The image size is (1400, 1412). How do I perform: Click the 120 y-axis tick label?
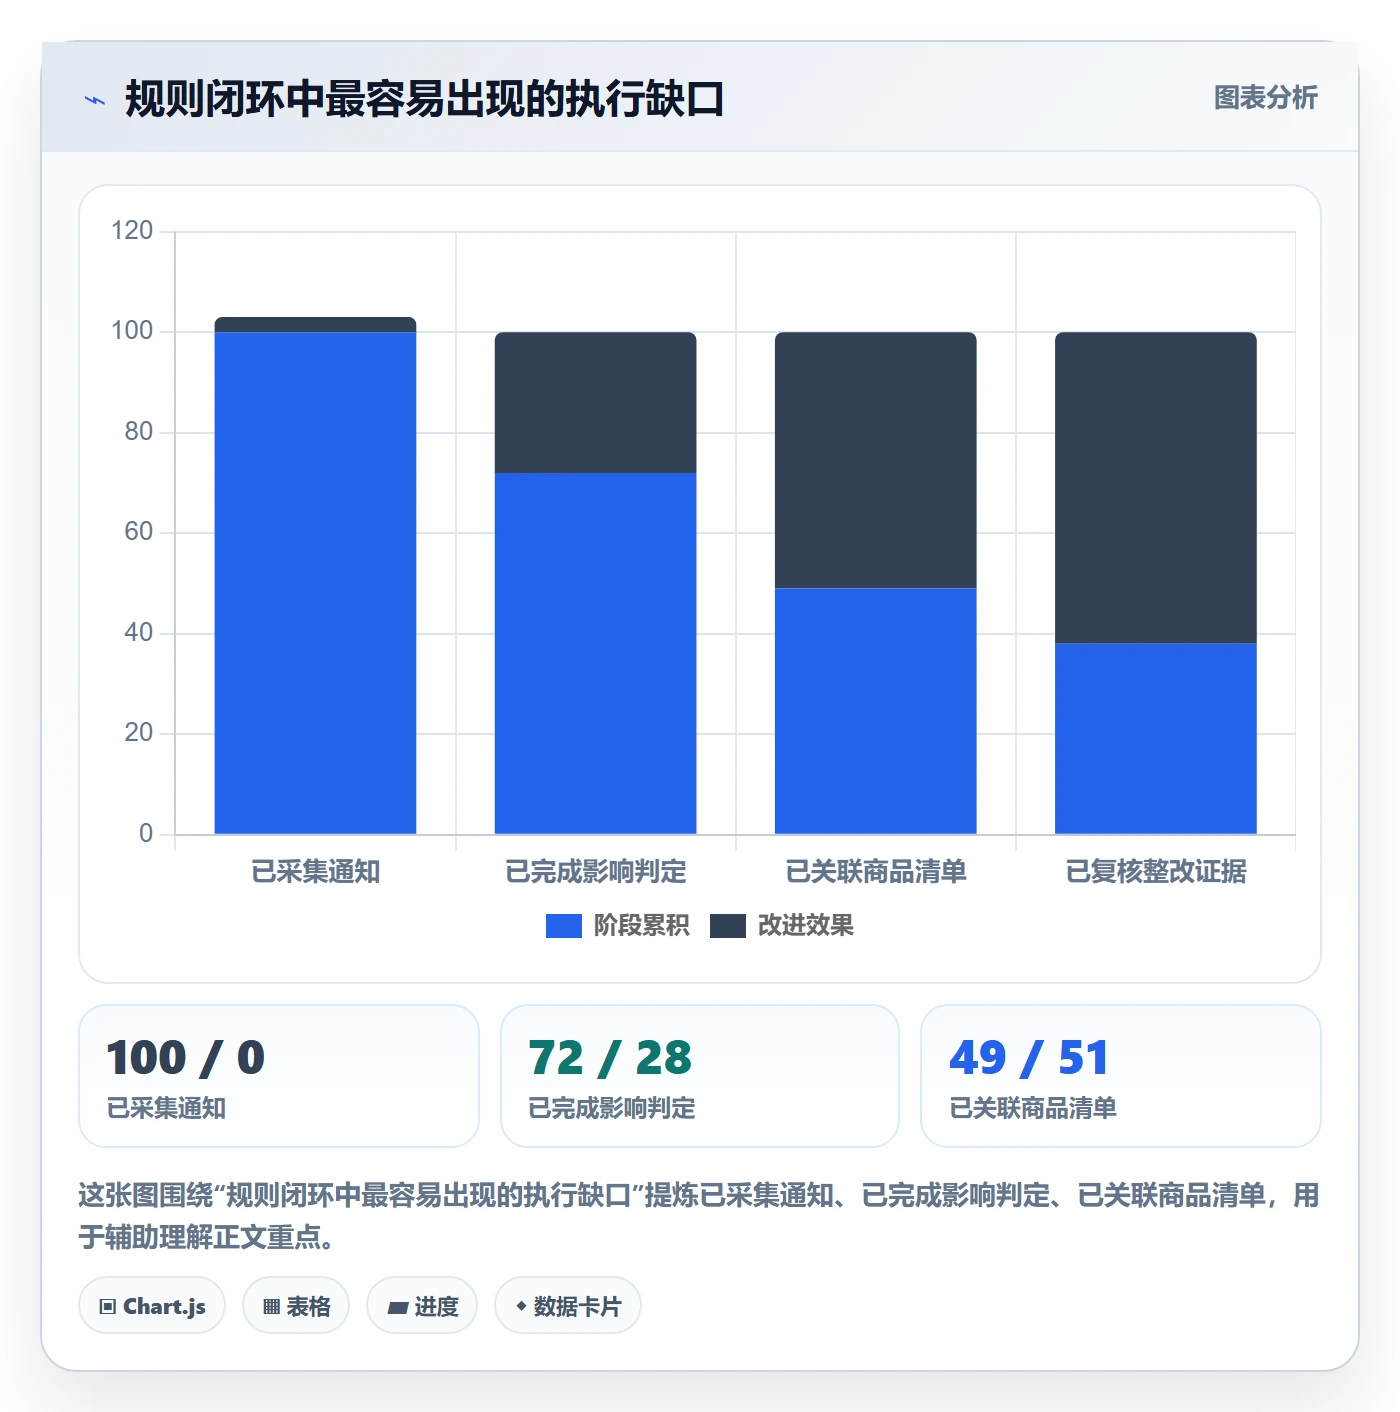click(x=132, y=231)
